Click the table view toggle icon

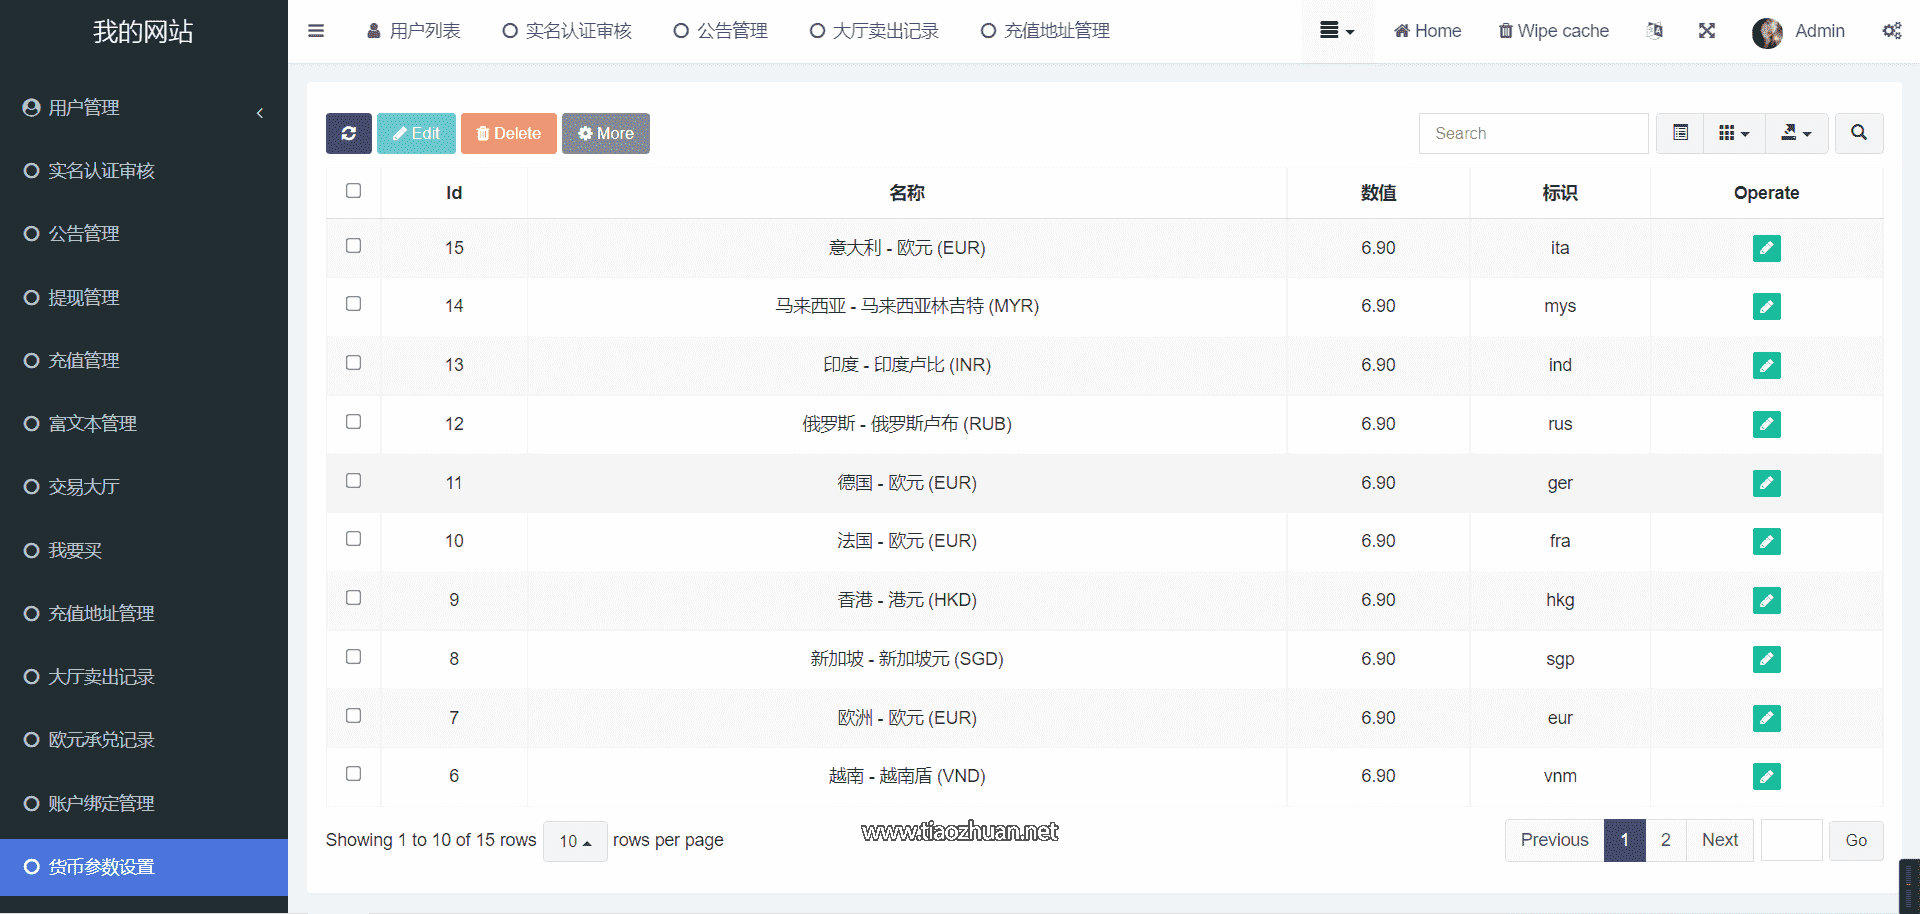click(x=1680, y=133)
